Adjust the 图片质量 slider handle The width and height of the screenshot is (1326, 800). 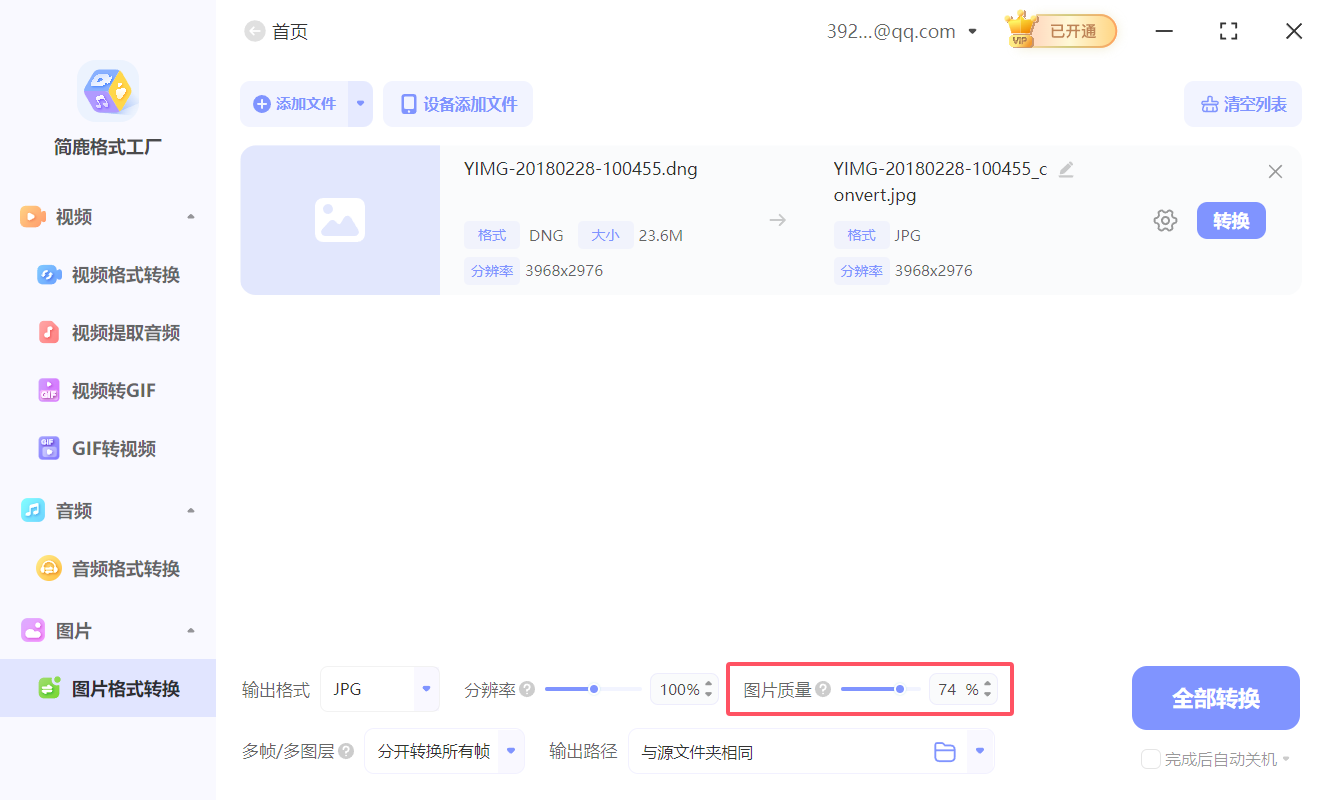point(899,689)
